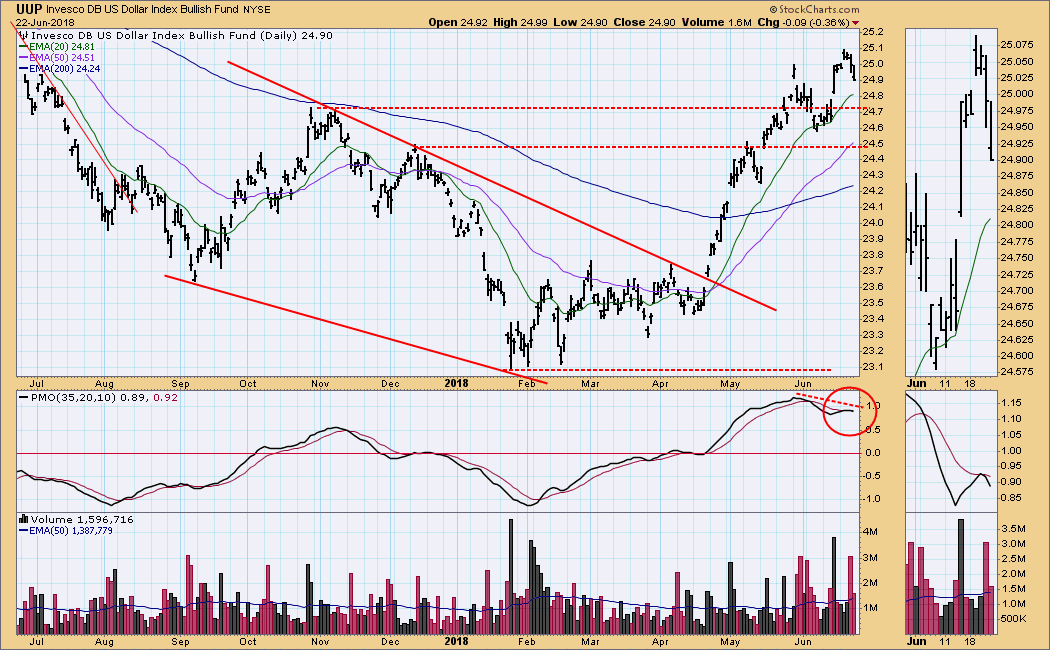The width and height of the screenshot is (1050, 650).
Task: Click the 'Chg -0.09 (-0.36%)' text
Action: [x=803, y=22]
